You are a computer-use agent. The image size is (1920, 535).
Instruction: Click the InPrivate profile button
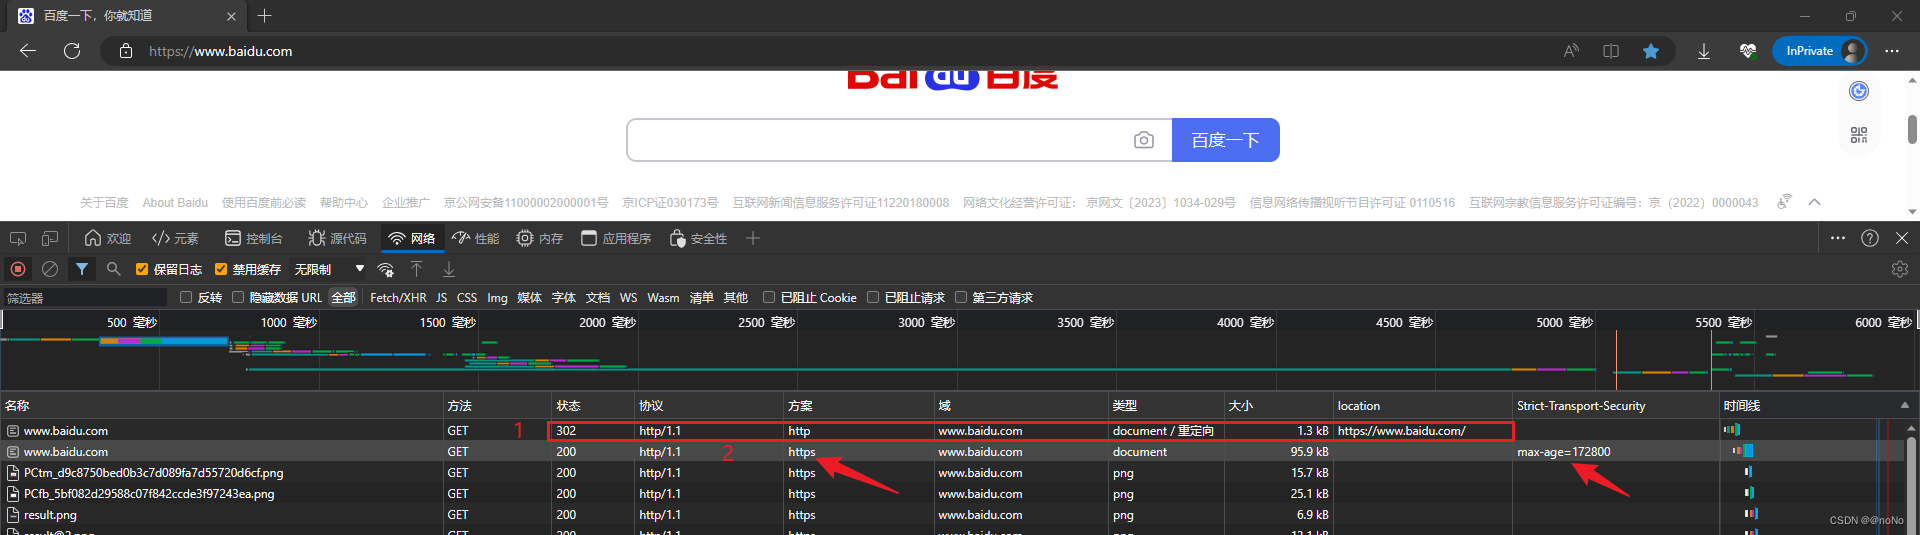(1819, 51)
